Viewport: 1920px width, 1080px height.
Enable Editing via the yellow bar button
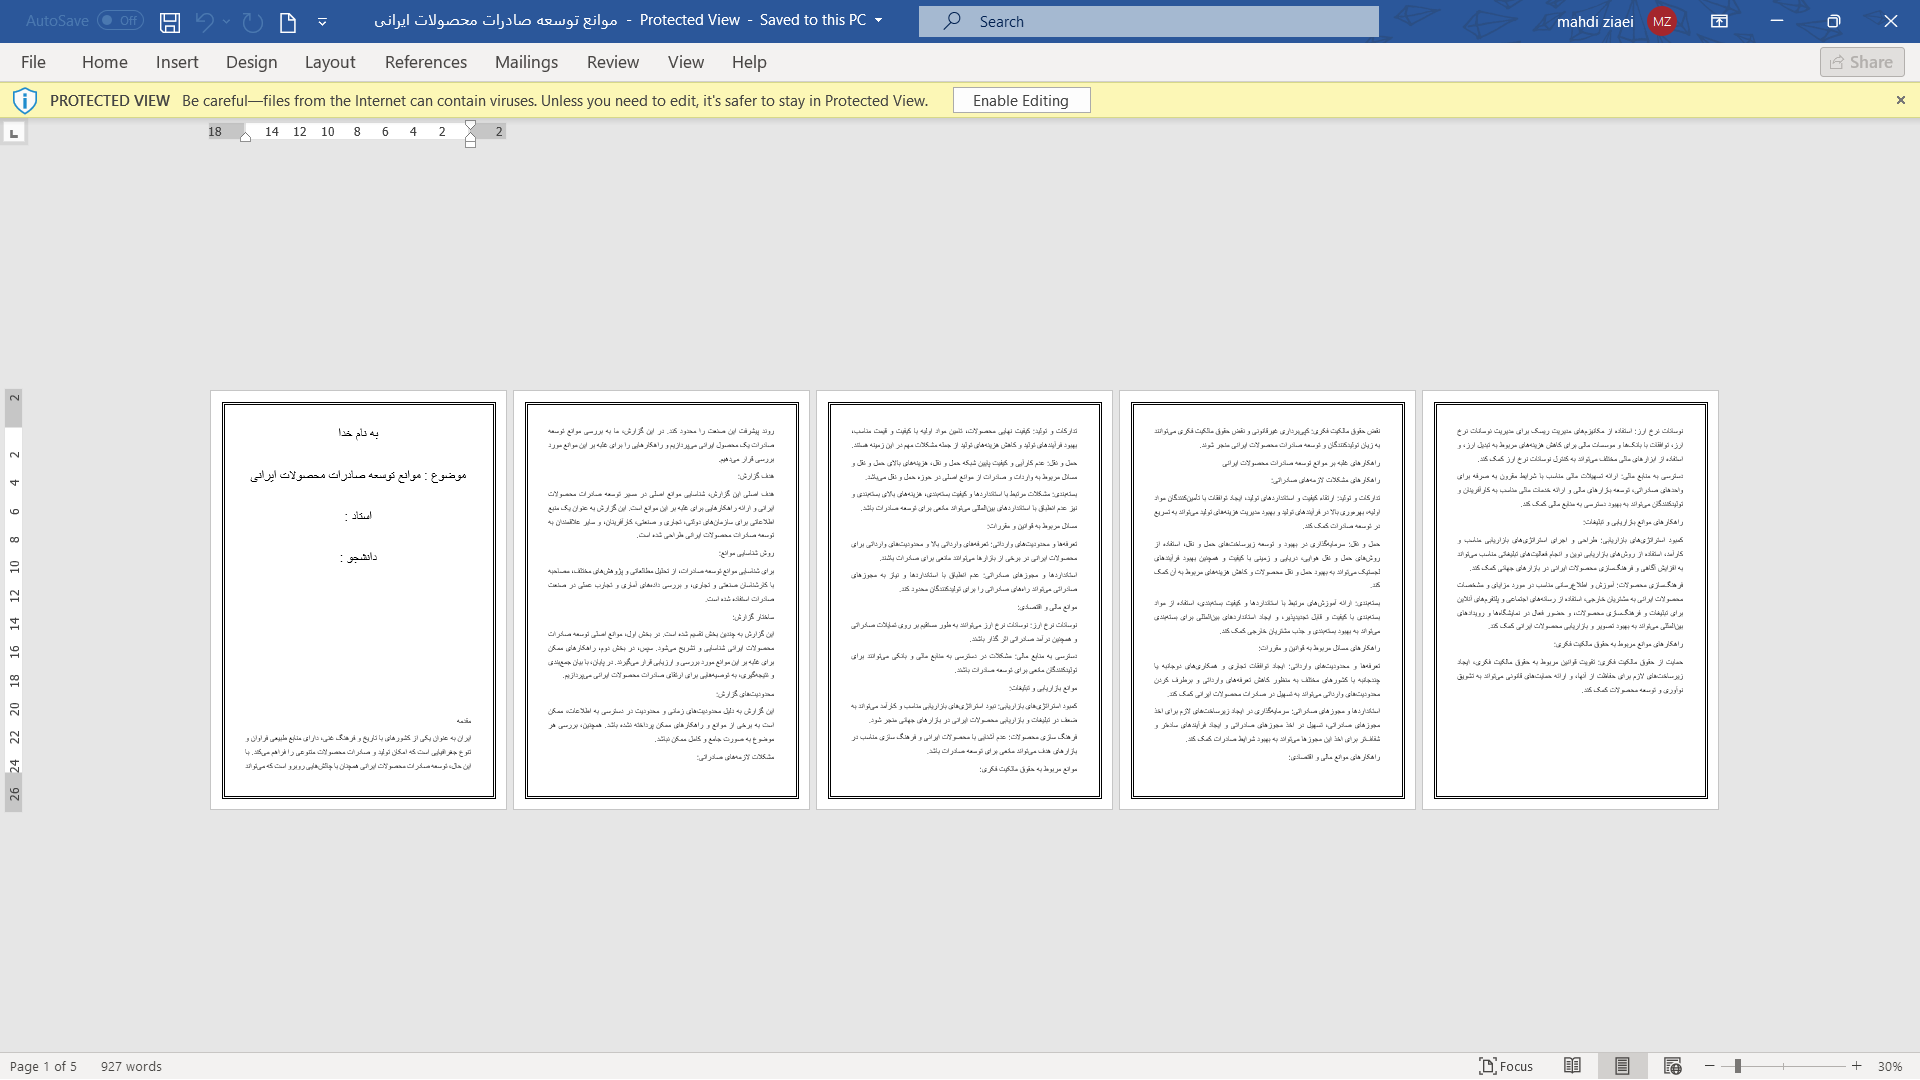1021,100
